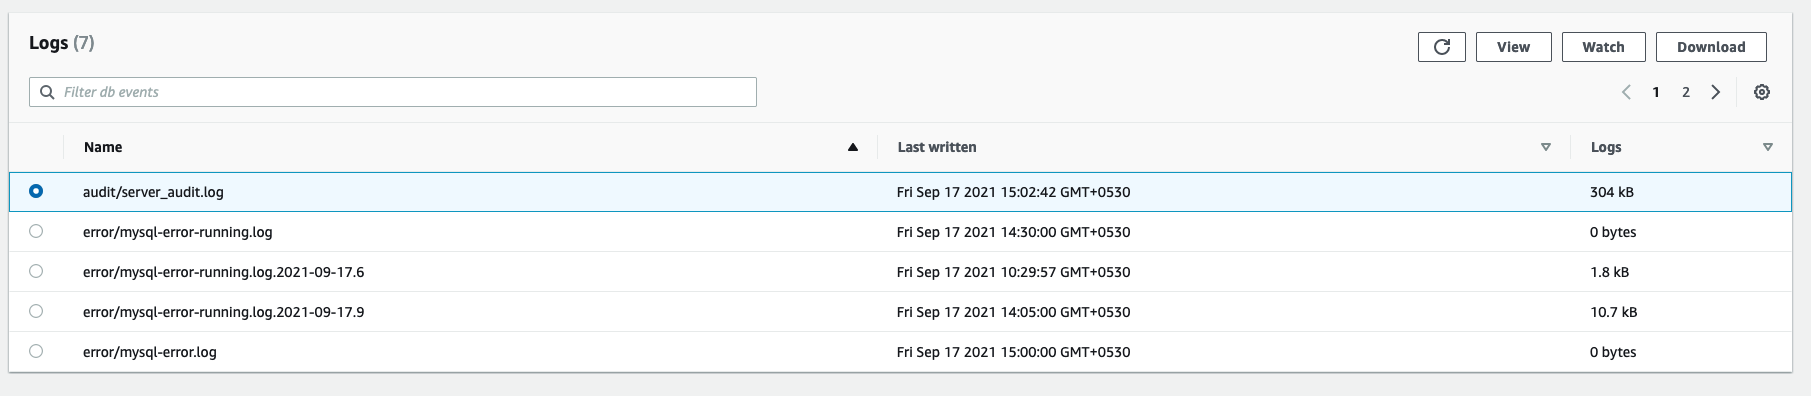Viewport: 1811px width, 396px height.
Task: Refresh the logs list
Action: point(1441,47)
